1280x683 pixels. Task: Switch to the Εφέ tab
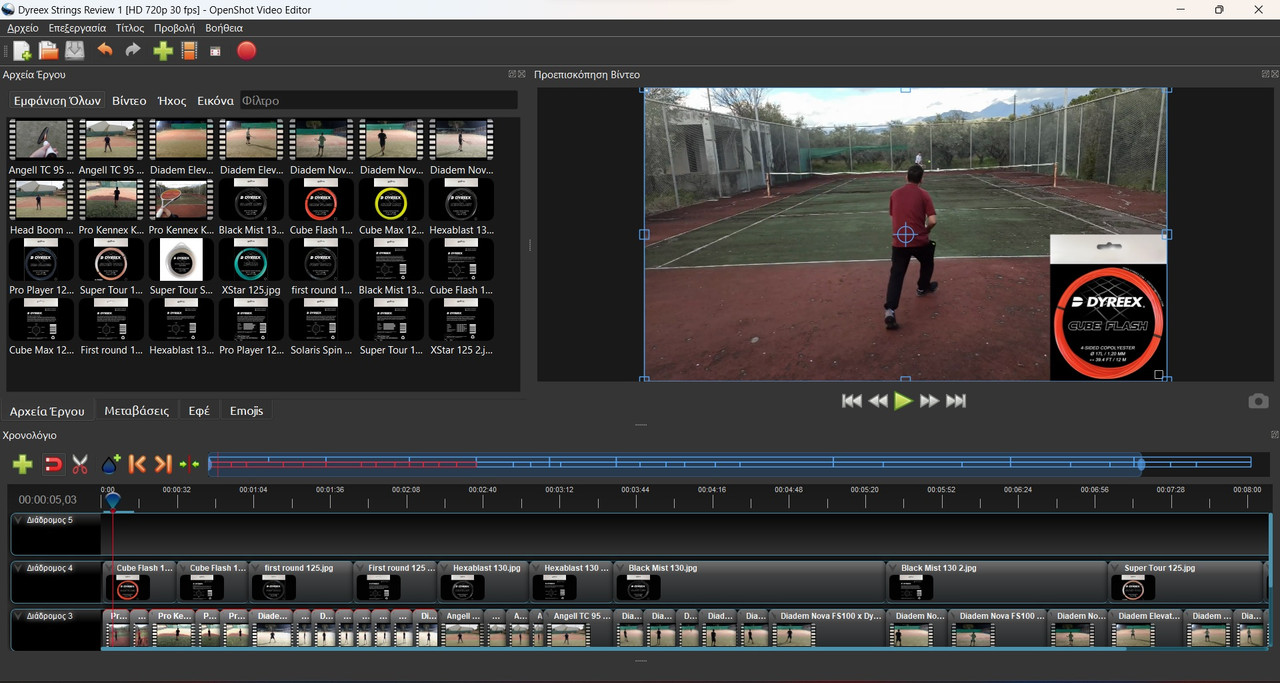[199, 411]
